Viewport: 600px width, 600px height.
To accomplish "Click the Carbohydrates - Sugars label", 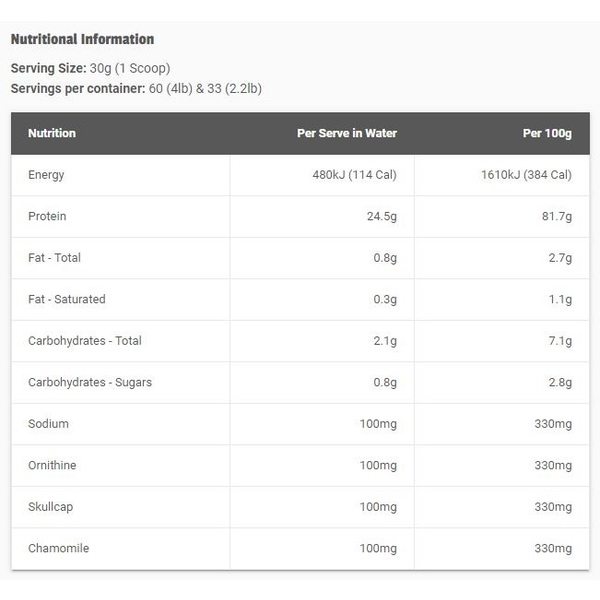I will (x=90, y=382).
